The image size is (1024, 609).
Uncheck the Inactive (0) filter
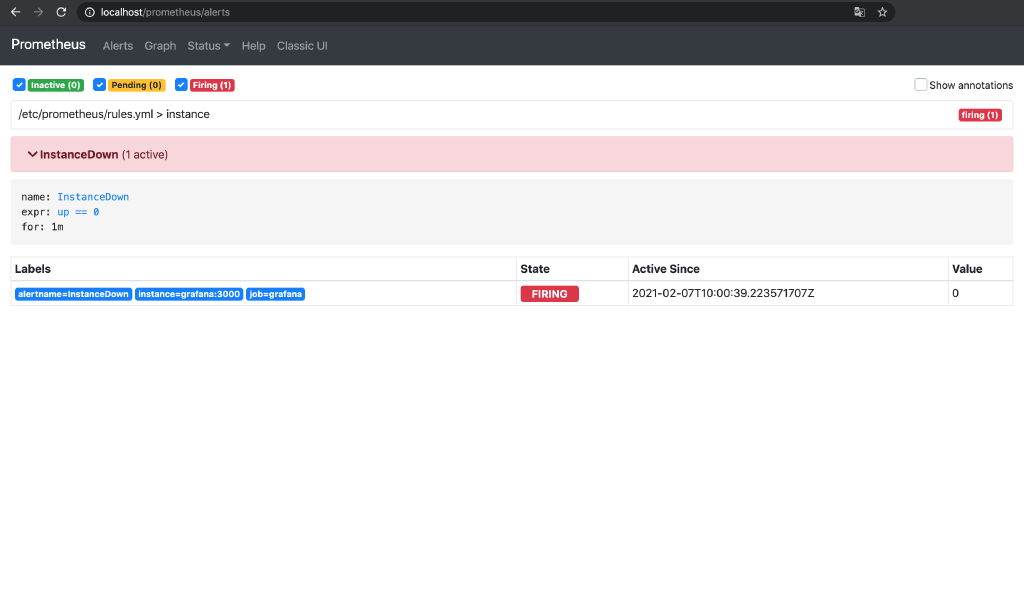tap(19, 85)
